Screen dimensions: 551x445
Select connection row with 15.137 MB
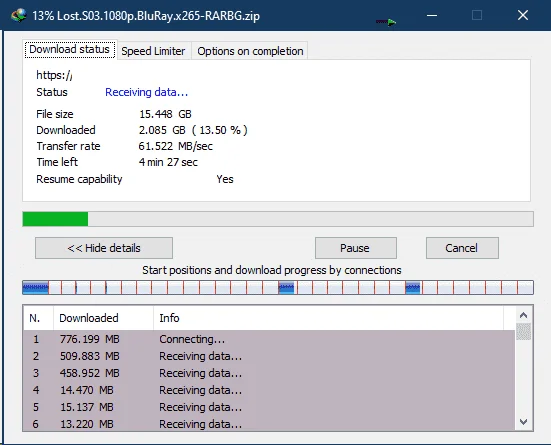pyautogui.click(x=269, y=407)
